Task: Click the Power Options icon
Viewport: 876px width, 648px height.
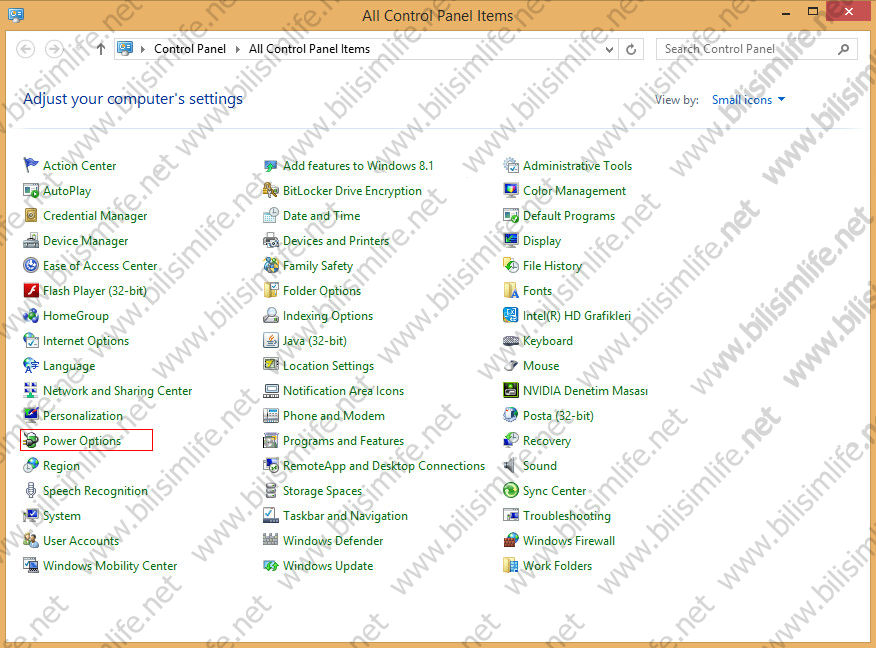Action: coord(31,441)
